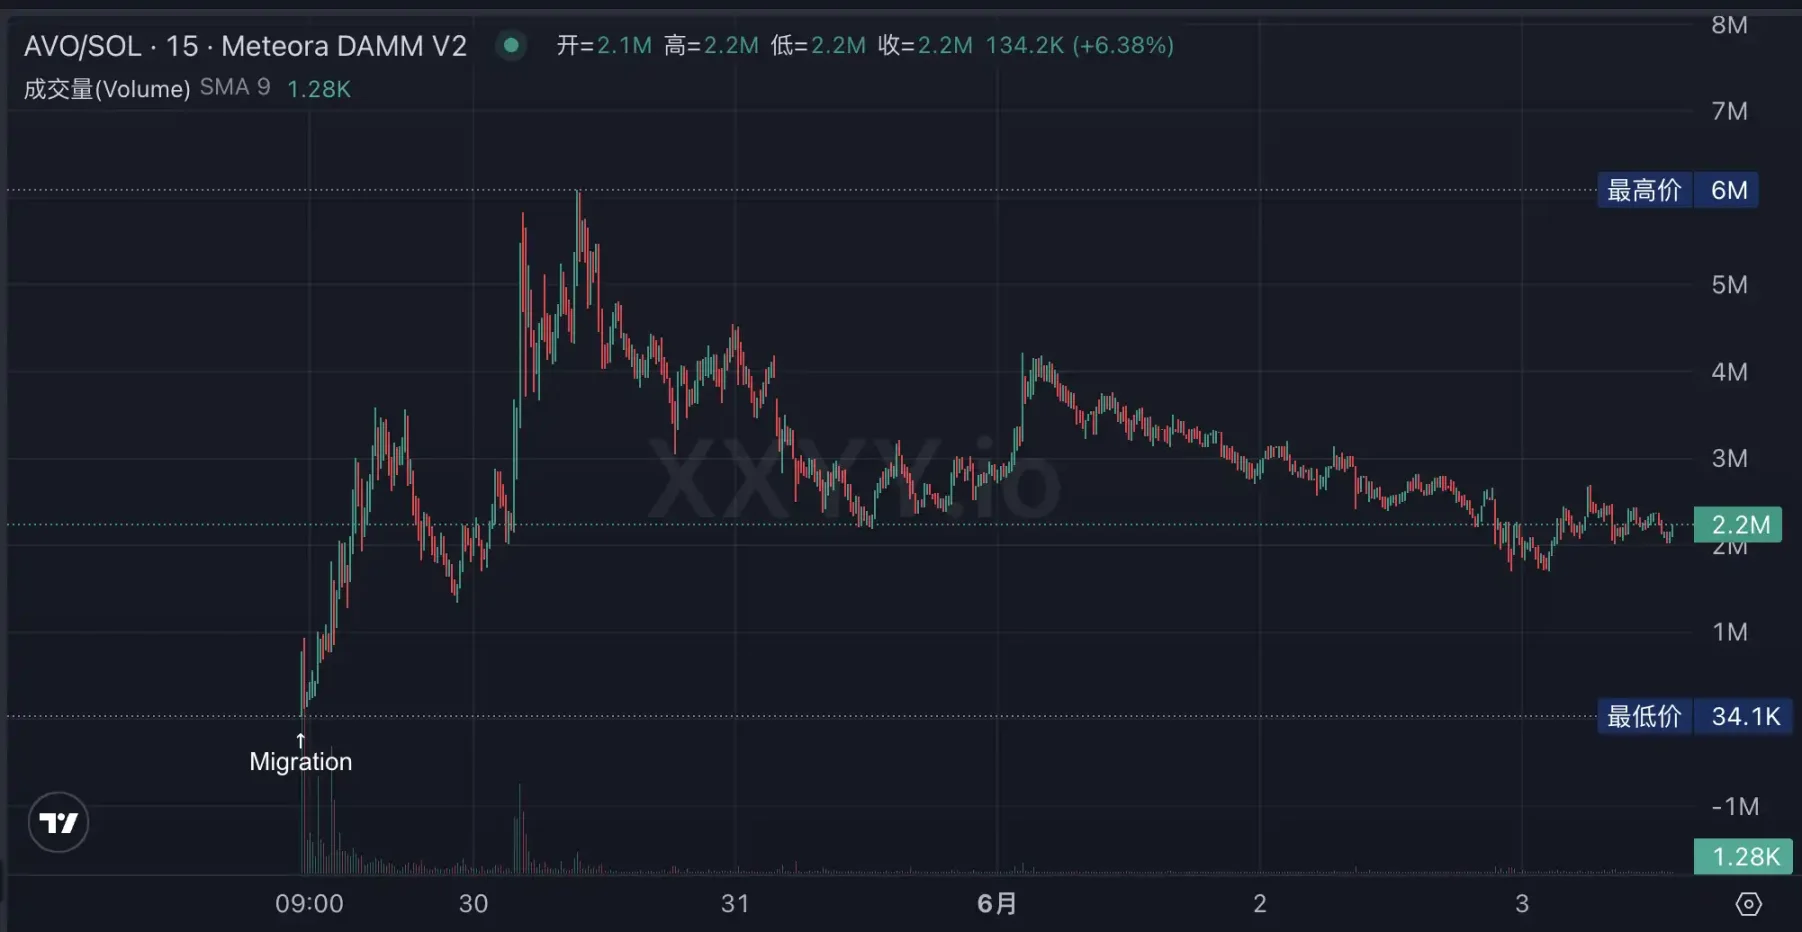Click the TradingView logo icon
The width and height of the screenshot is (1802, 932).
(58, 822)
